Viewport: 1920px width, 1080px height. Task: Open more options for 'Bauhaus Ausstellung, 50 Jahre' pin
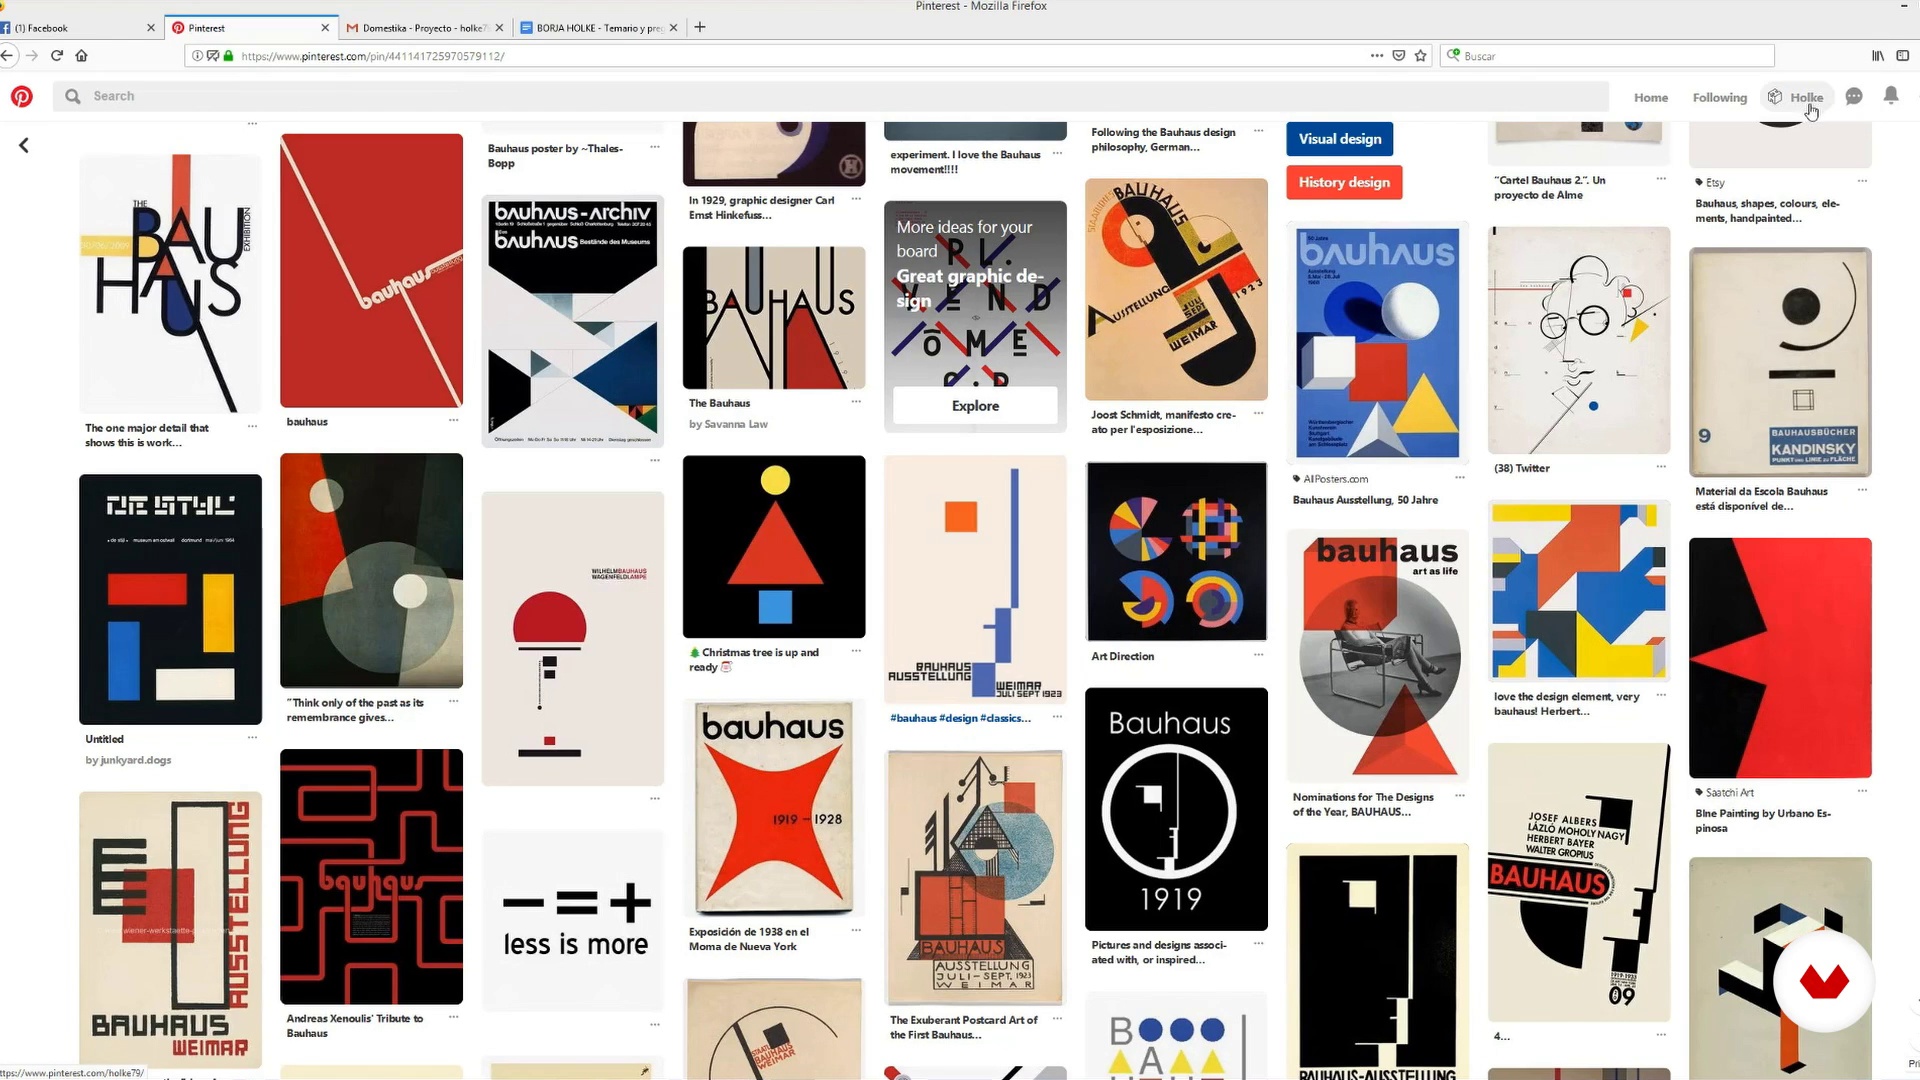(x=1460, y=478)
